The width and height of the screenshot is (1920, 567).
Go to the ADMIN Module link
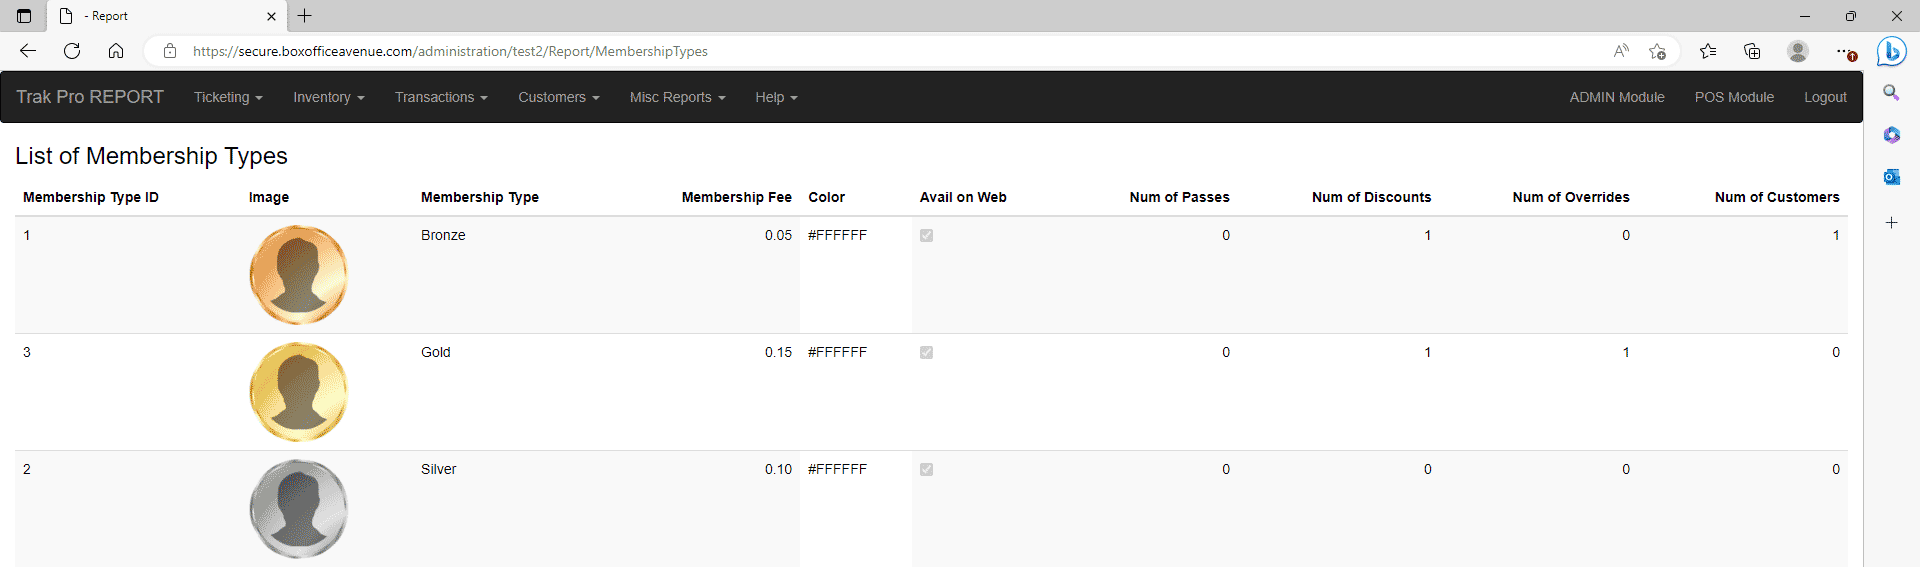click(x=1617, y=97)
